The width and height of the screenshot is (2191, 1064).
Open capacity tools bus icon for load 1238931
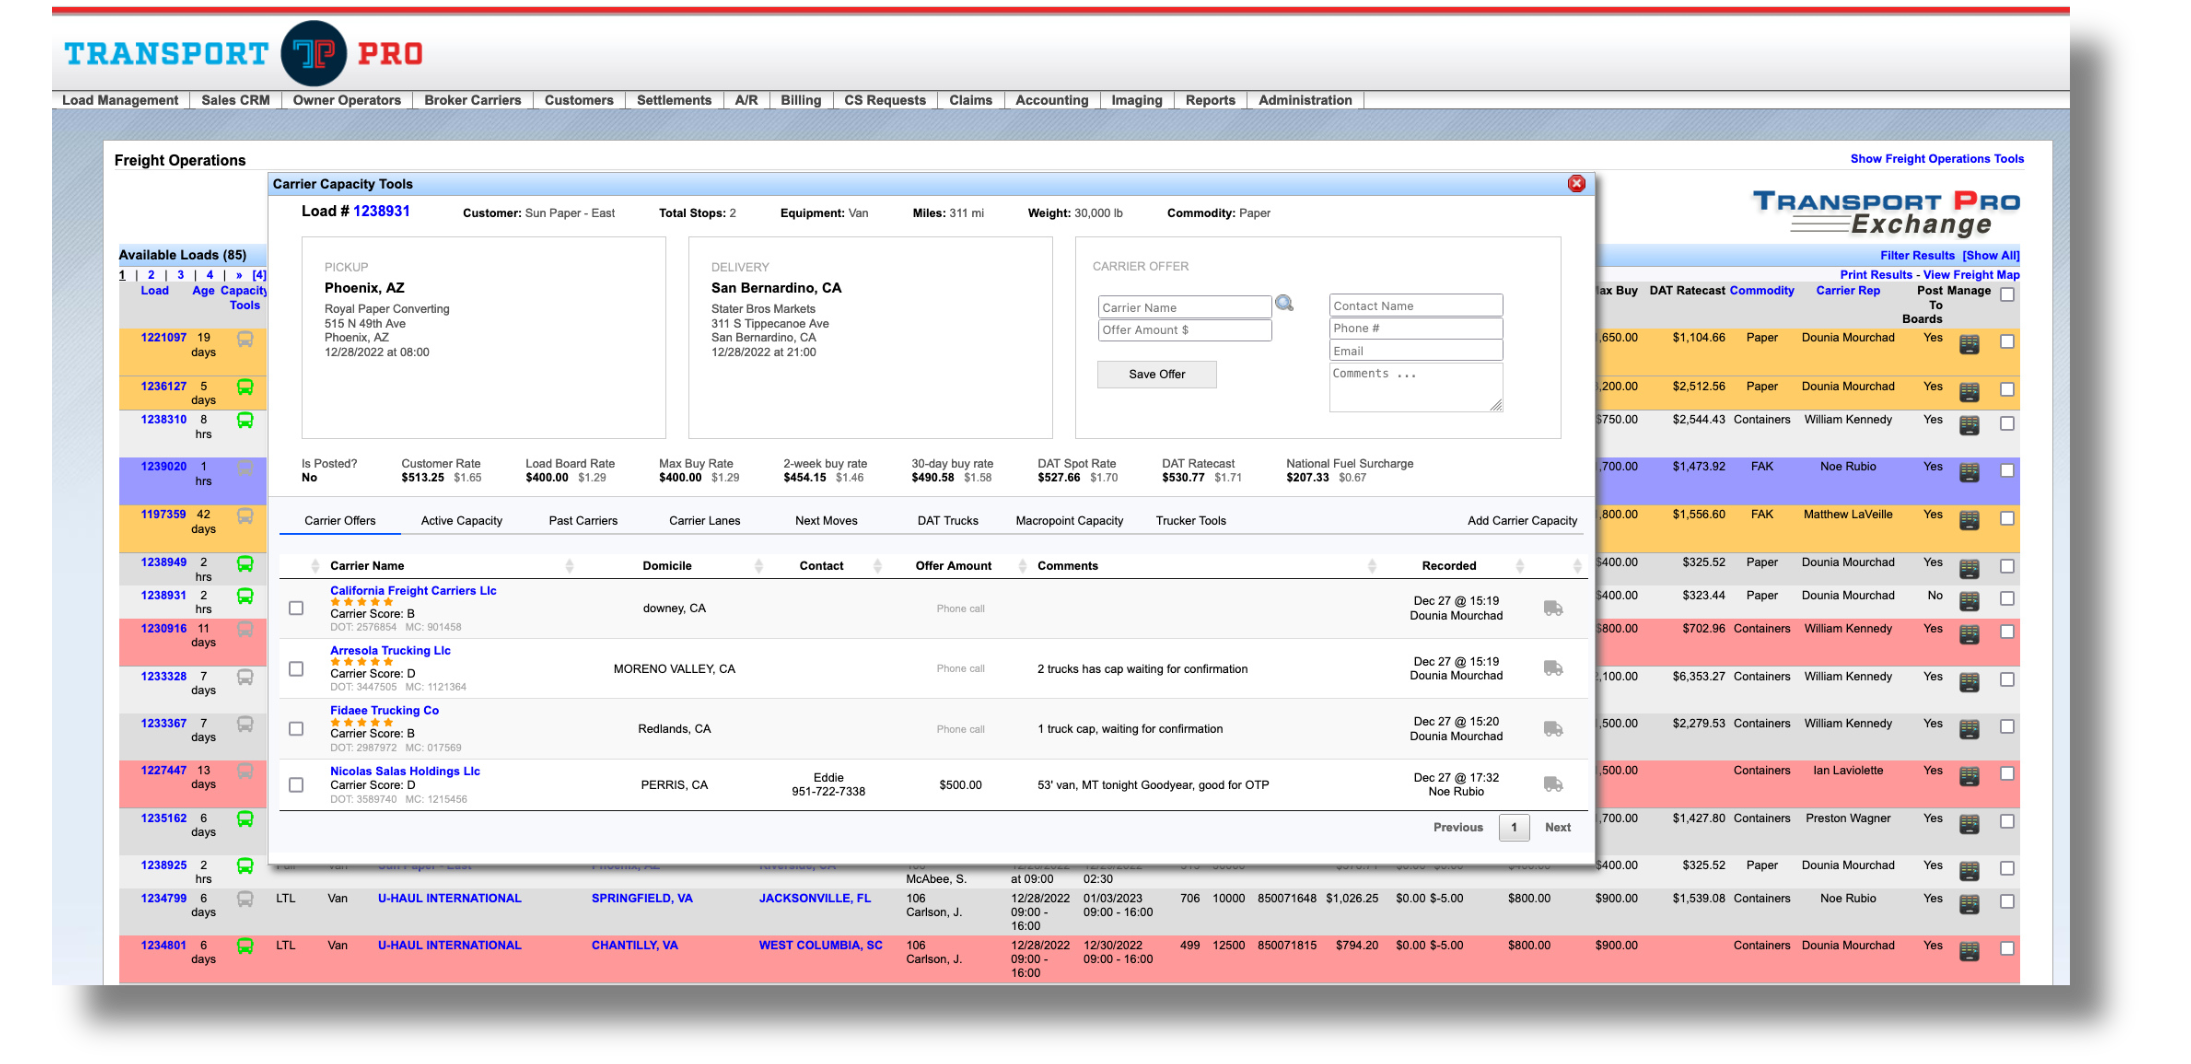[245, 596]
